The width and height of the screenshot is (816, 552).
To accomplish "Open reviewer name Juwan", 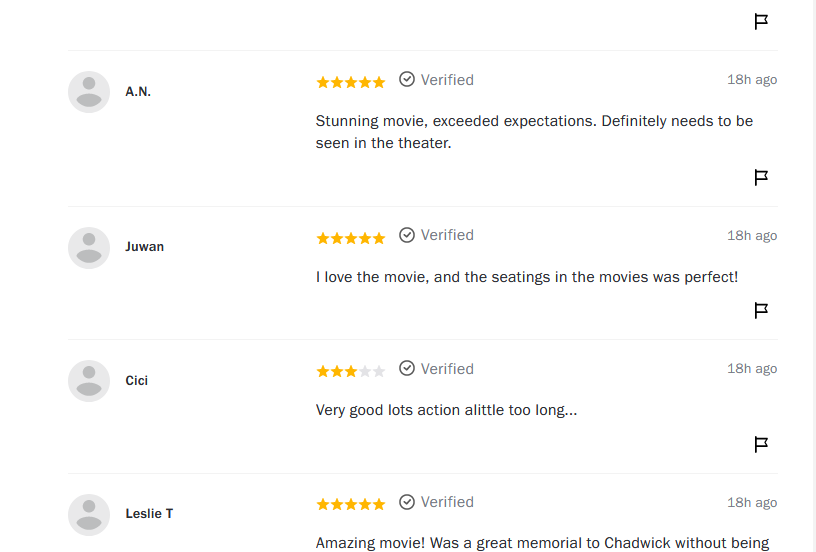I will (x=145, y=247).
